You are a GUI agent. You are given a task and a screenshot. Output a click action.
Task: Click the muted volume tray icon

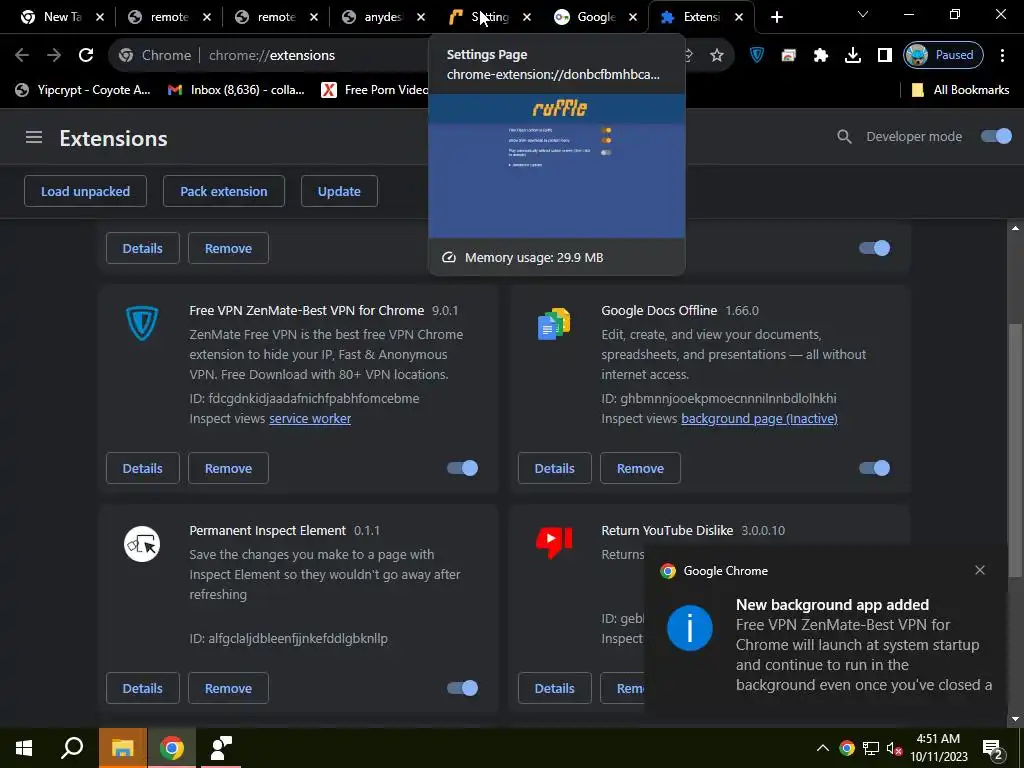894,748
